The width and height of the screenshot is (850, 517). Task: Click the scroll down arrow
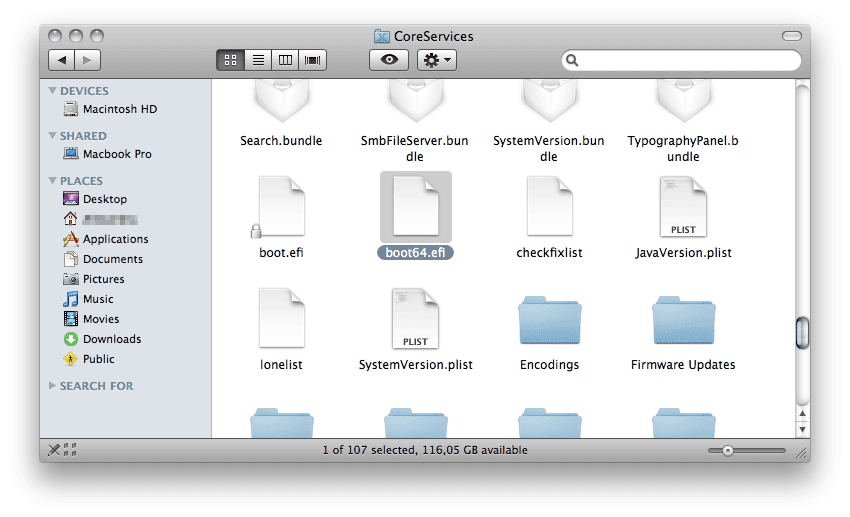click(x=802, y=429)
